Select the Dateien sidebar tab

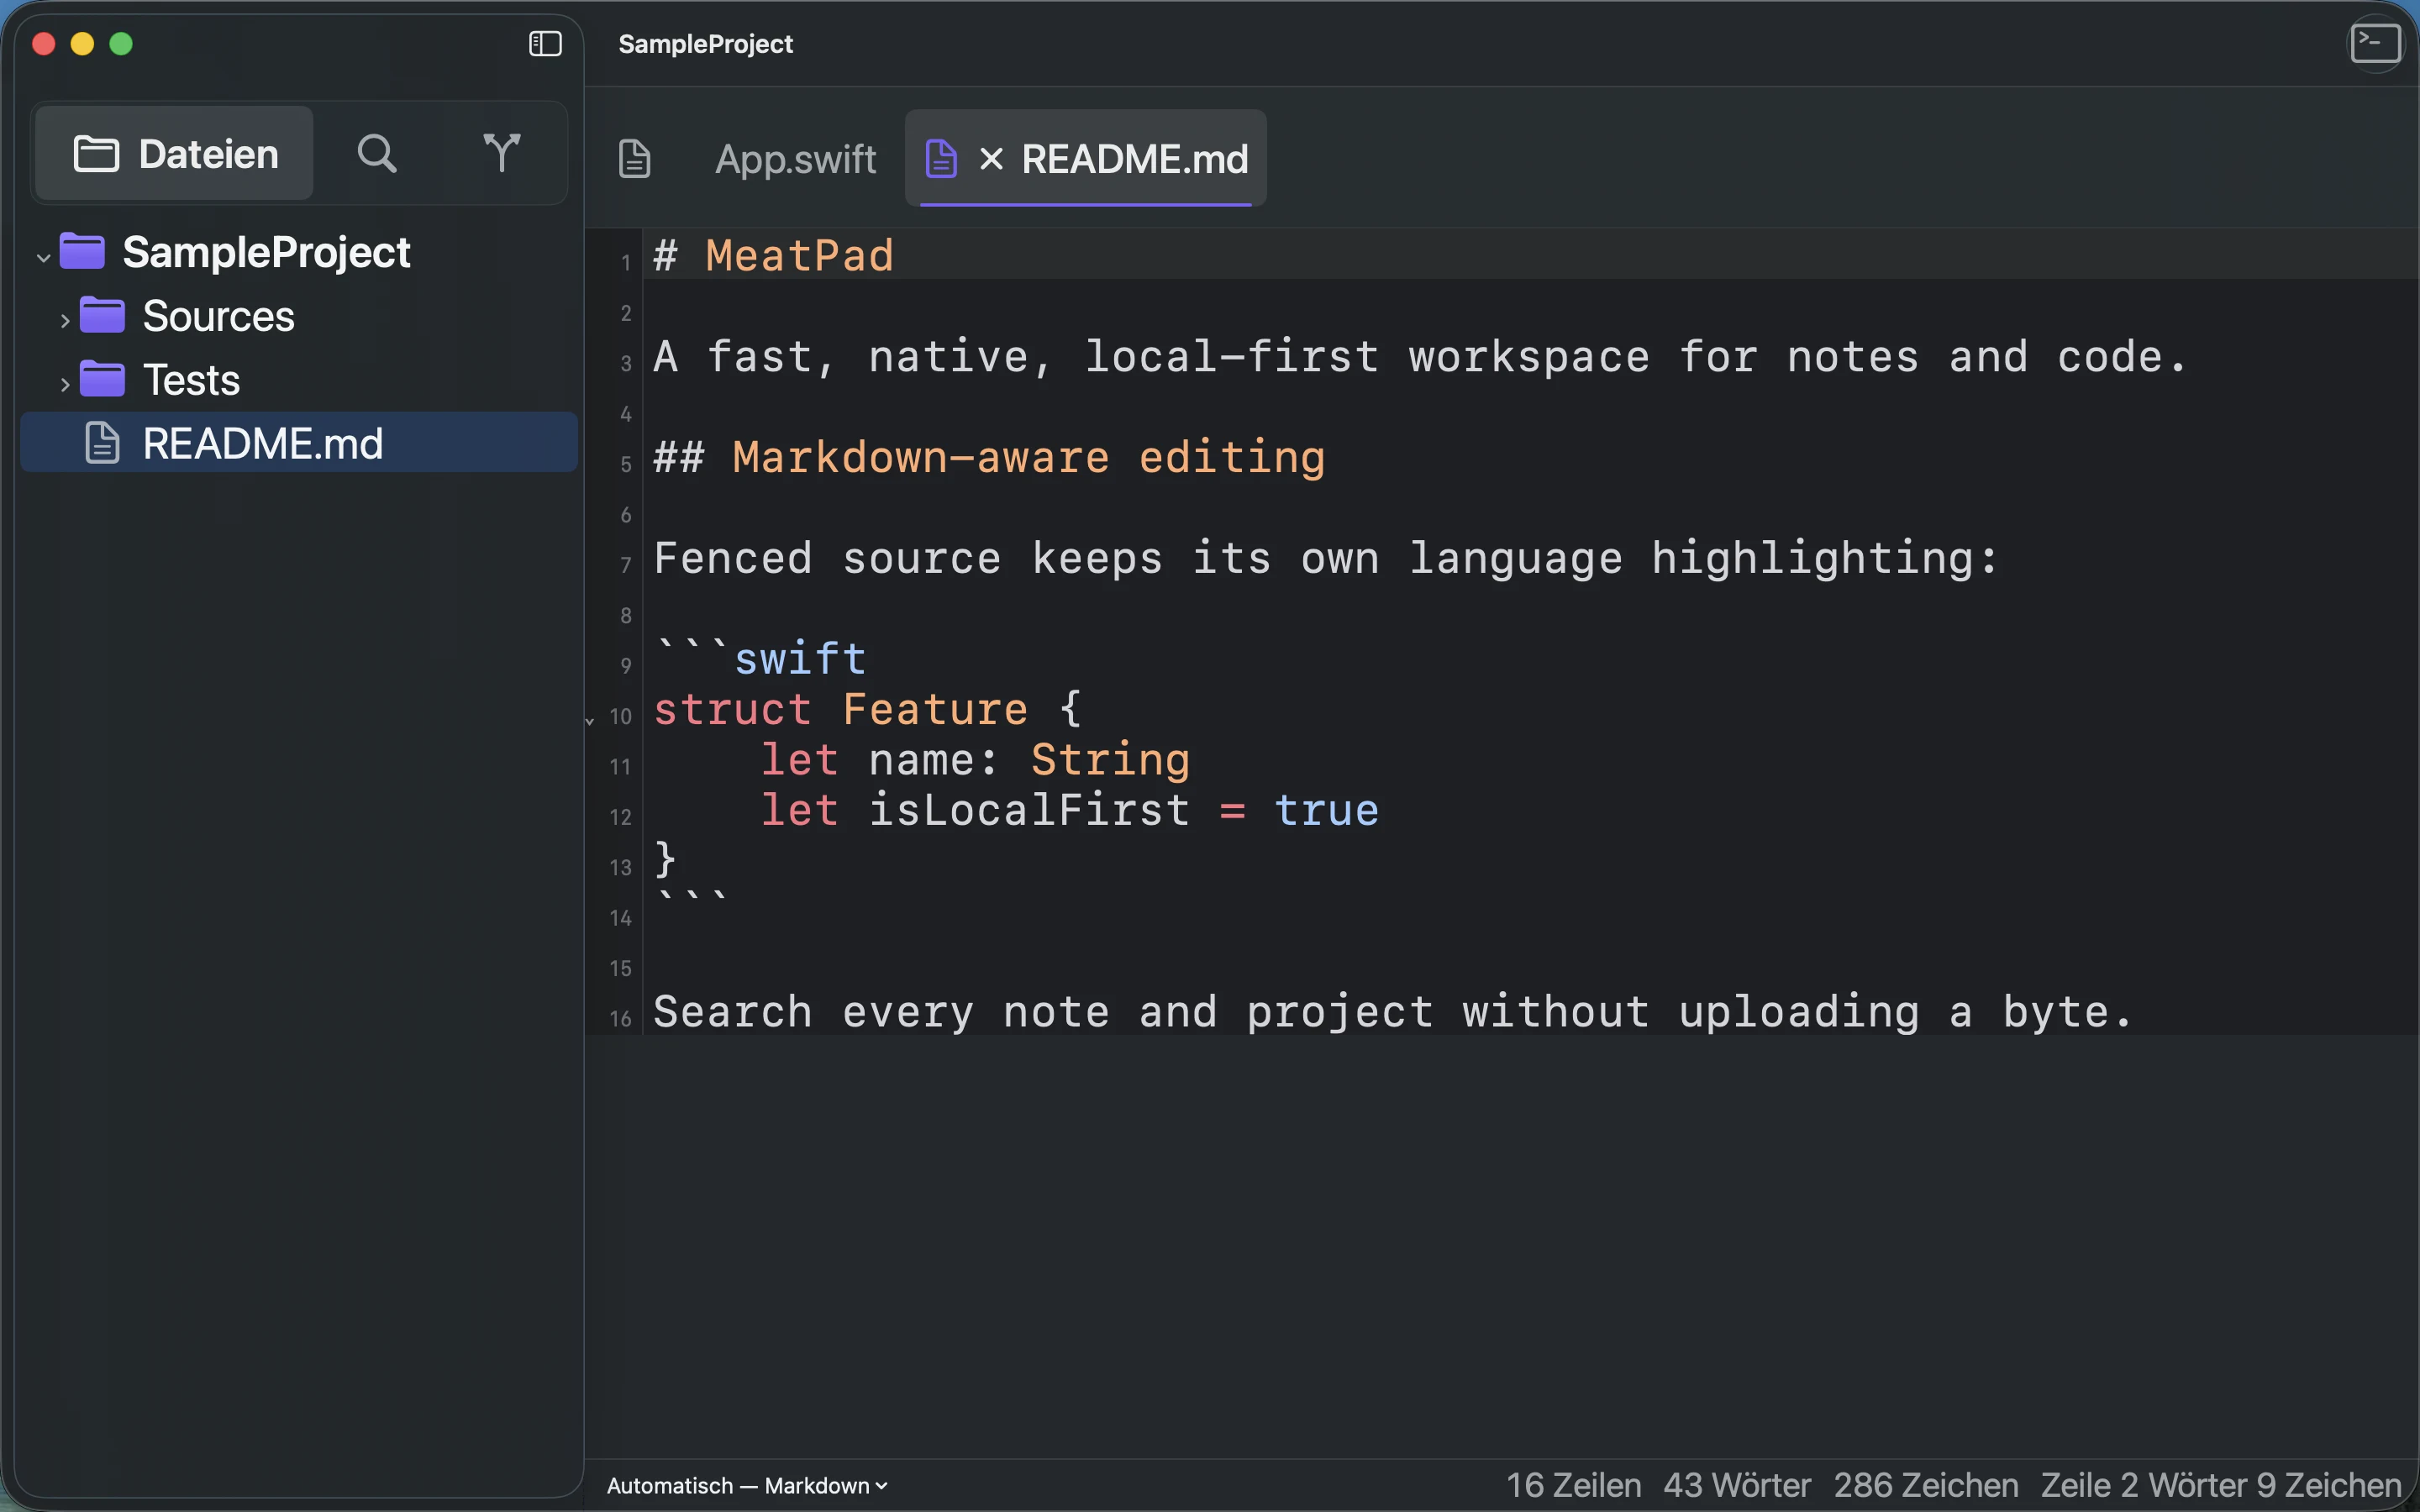(175, 154)
